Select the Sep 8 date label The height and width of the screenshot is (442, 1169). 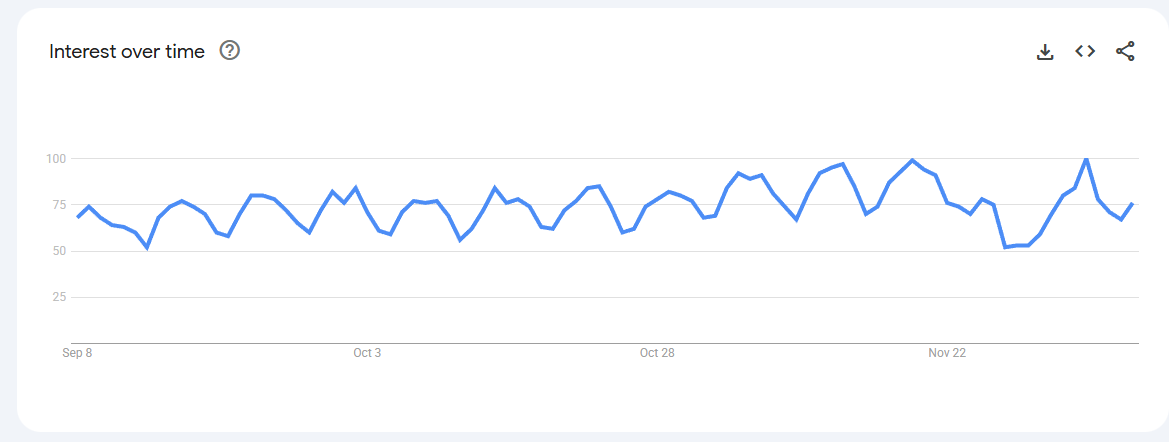point(77,353)
